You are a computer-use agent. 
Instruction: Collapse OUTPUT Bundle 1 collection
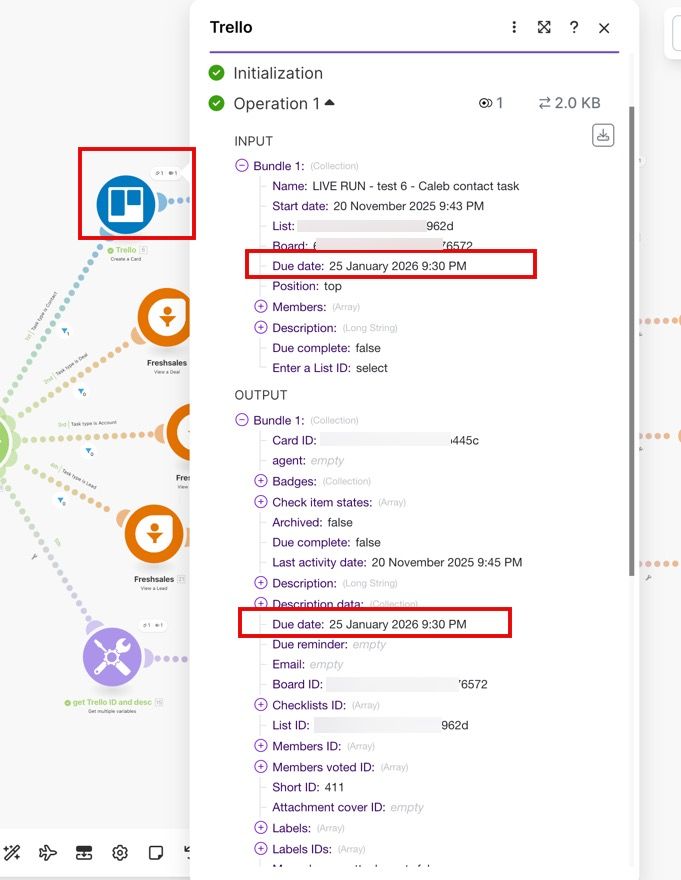(241, 420)
